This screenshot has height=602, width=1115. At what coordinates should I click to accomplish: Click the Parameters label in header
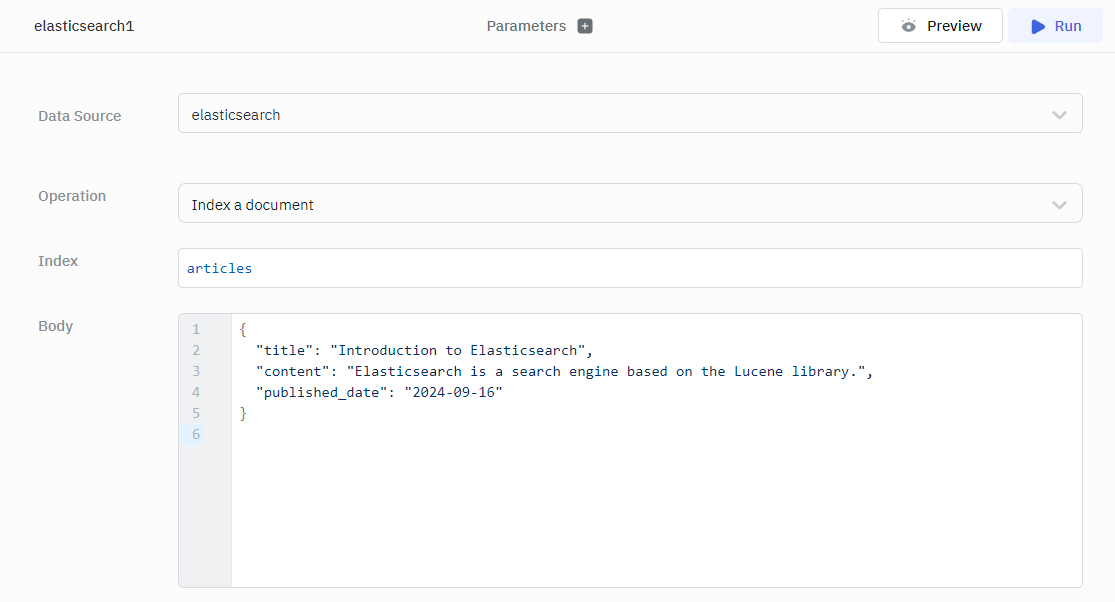click(x=526, y=26)
